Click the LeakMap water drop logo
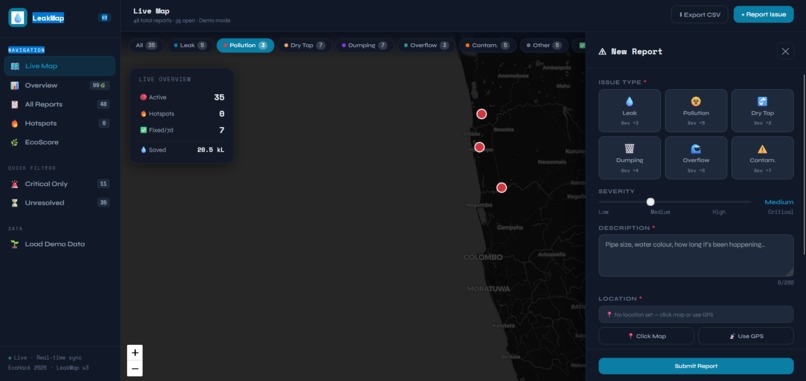The height and width of the screenshot is (381, 806). pyautogui.click(x=18, y=17)
